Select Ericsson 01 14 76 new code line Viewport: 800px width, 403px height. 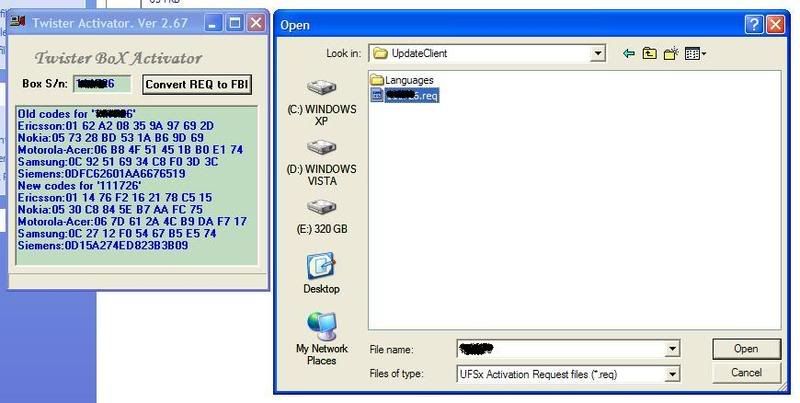point(115,198)
